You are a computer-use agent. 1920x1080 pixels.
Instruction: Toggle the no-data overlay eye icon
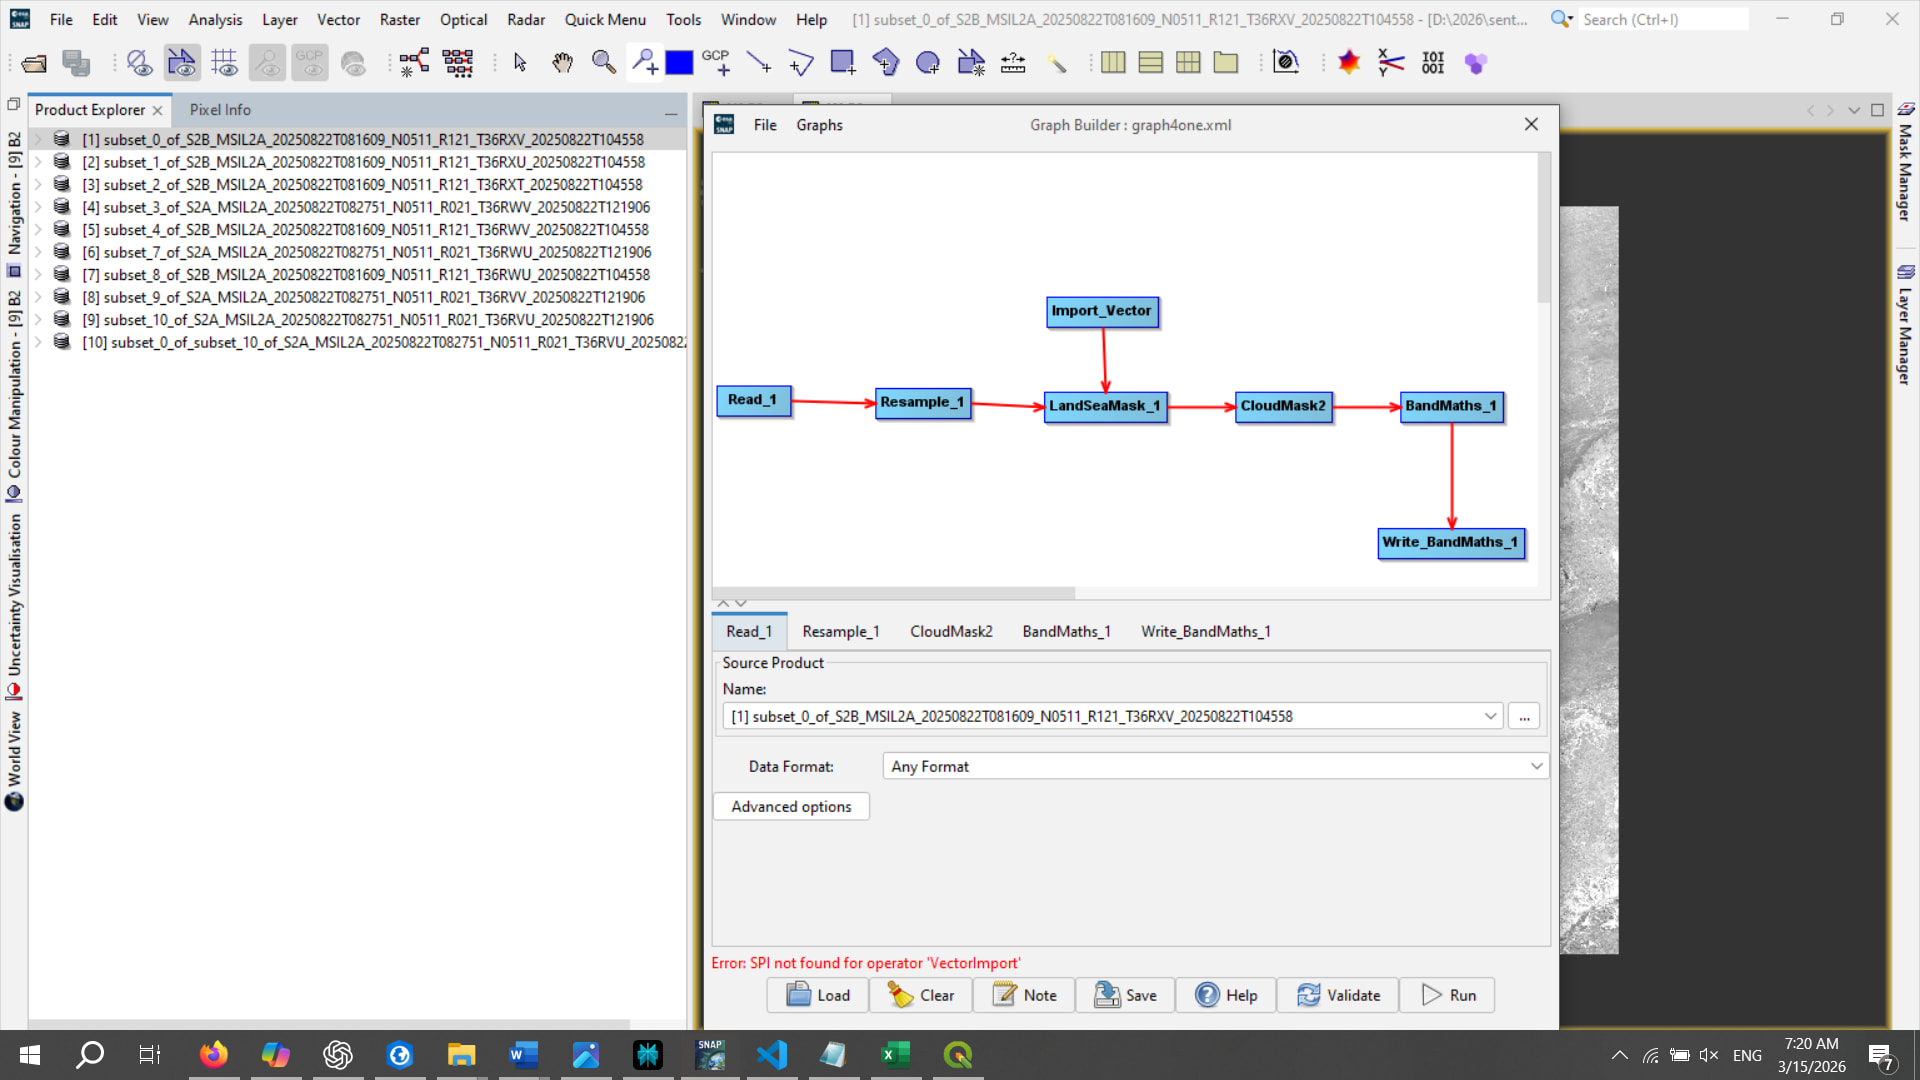pyautogui.click(x=139, y=63)
